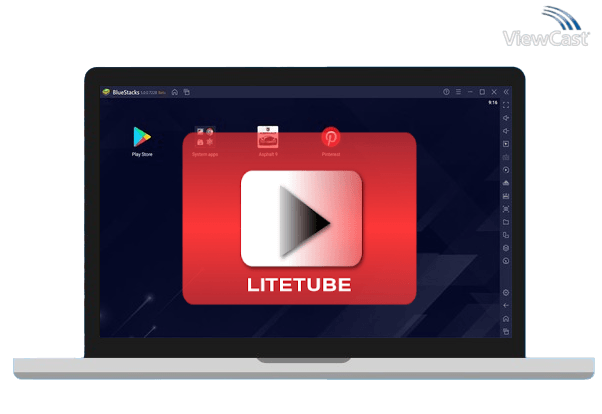Open the Pinterest app

[331, 141]
